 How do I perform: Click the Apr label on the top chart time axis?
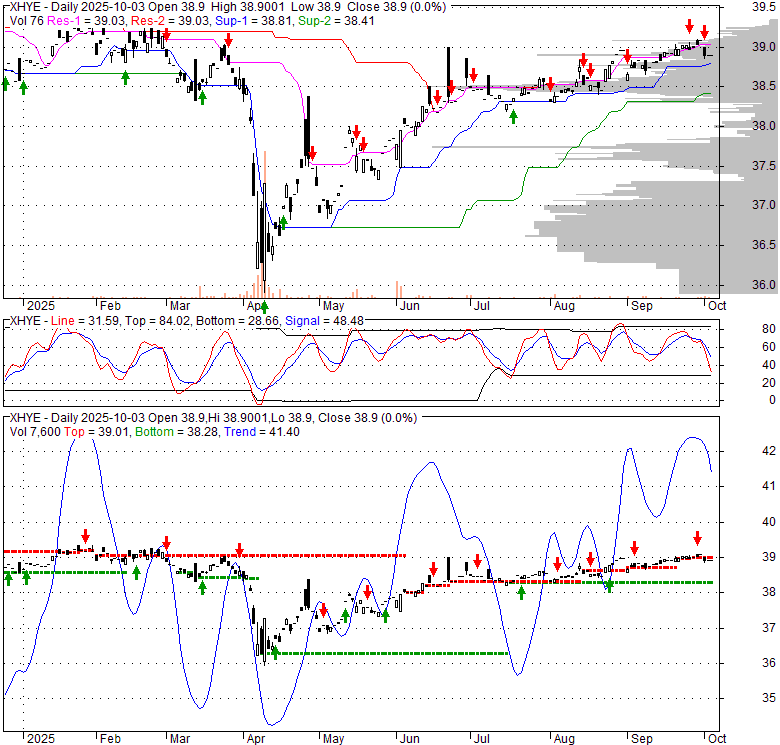(257, 305)
